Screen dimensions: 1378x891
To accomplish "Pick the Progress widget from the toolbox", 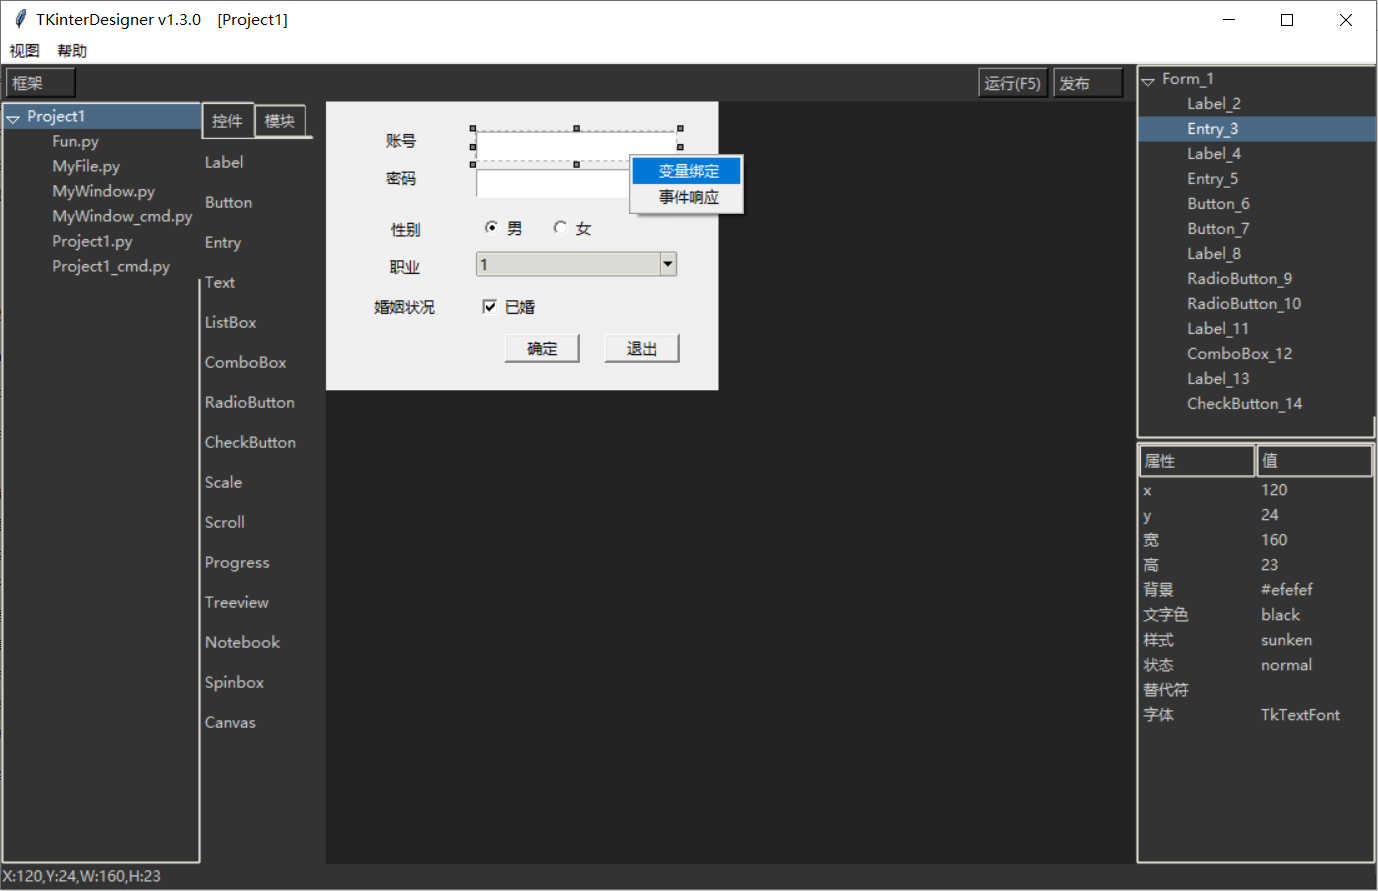I will pyautogui.click(x=237, y=562).
